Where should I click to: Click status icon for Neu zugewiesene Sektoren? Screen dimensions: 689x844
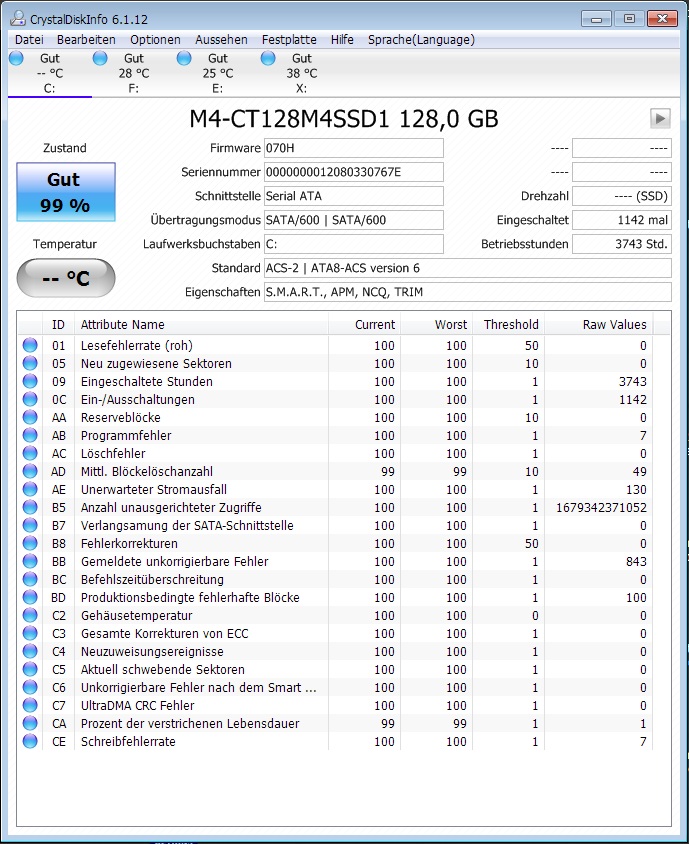(x=30, y=363)
